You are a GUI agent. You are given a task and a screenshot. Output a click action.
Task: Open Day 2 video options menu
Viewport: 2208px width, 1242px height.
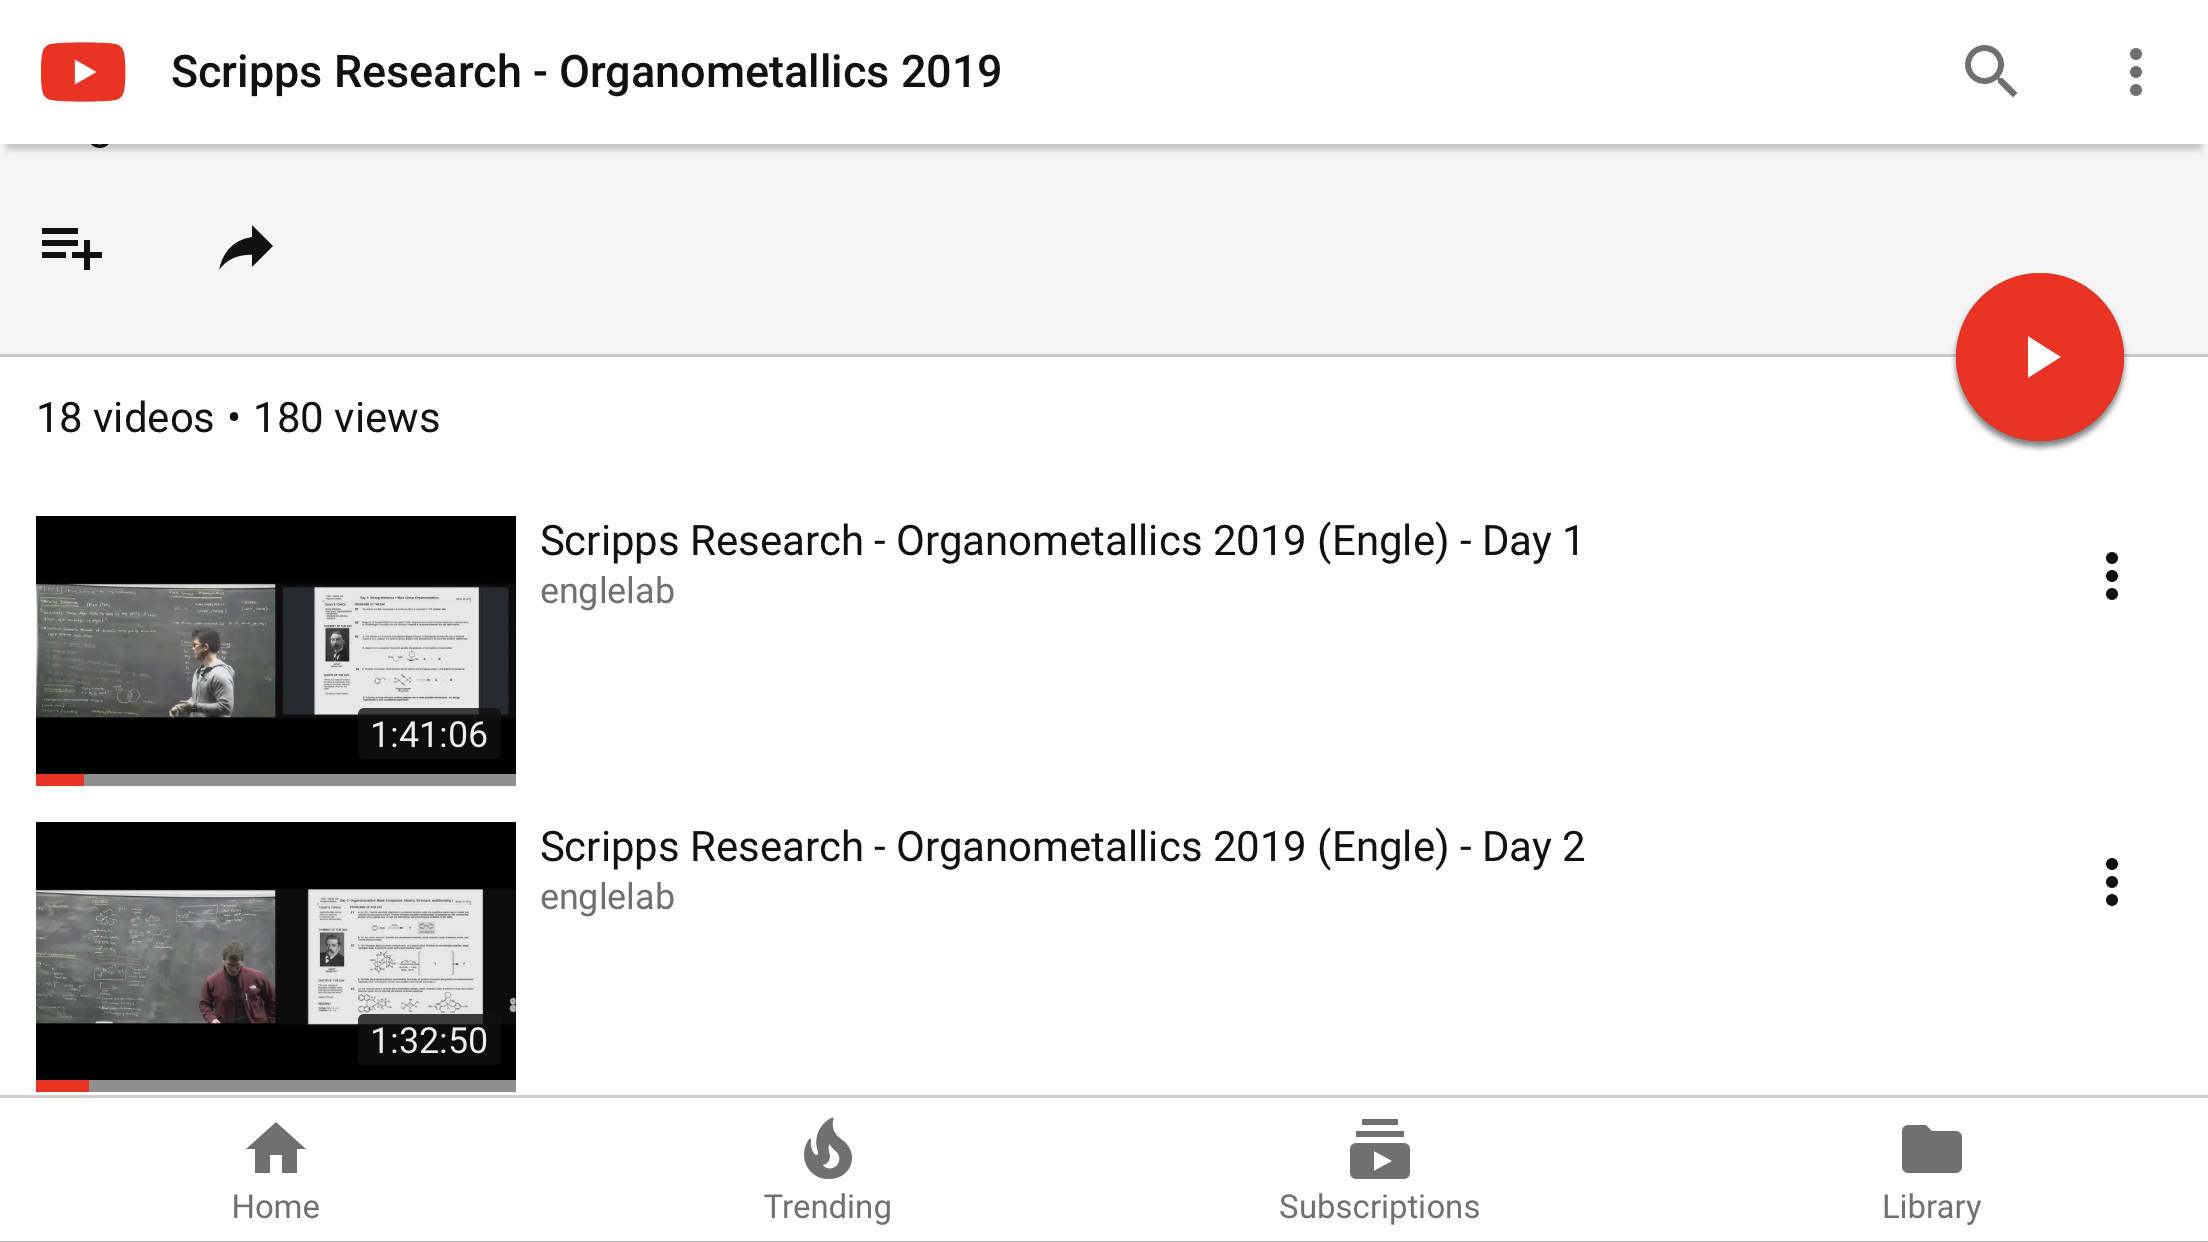click(2111, 882)
